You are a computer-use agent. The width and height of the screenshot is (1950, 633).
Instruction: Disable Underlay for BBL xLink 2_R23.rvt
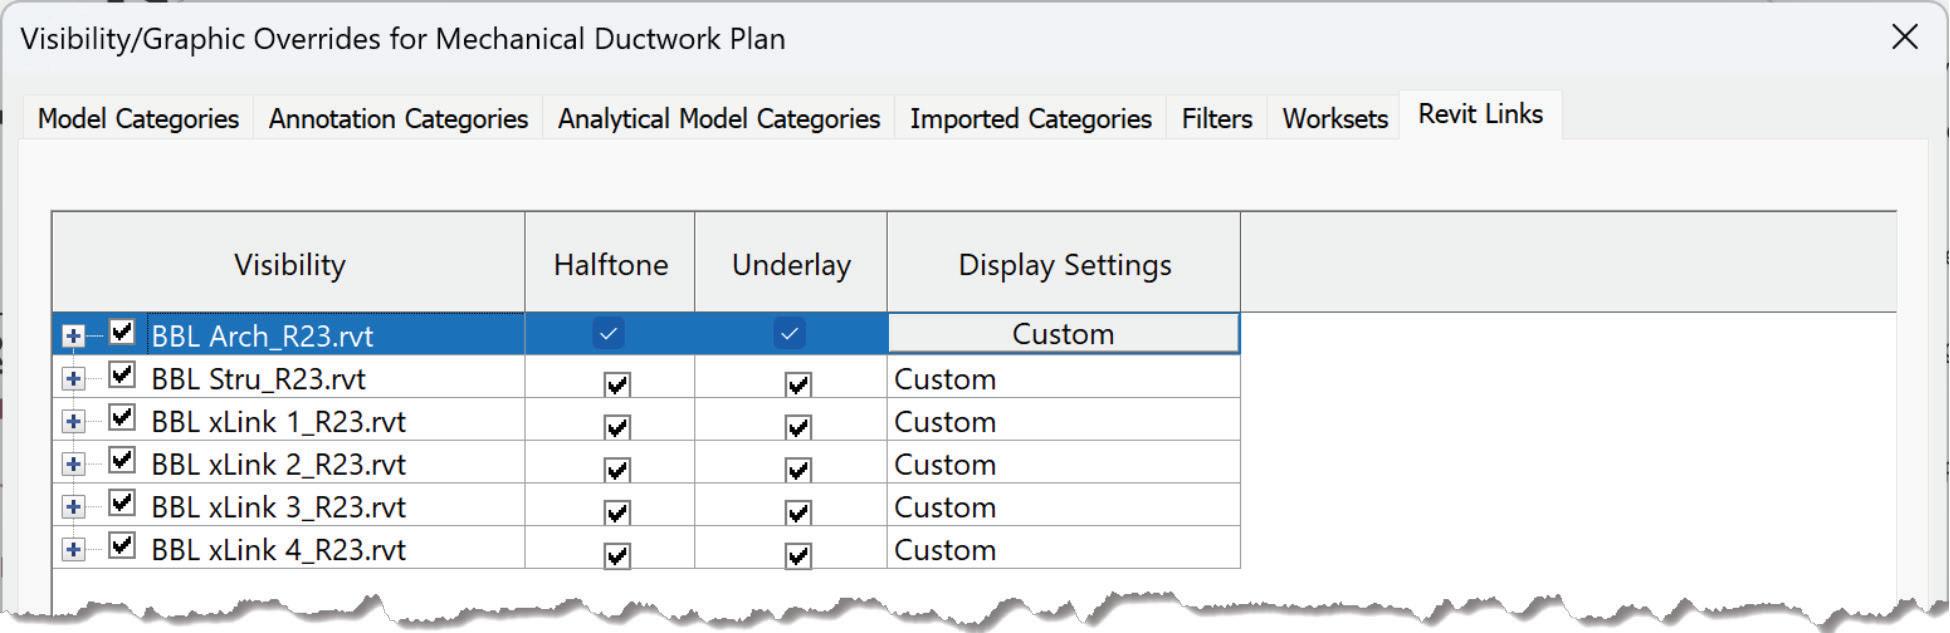coord(797,469)
